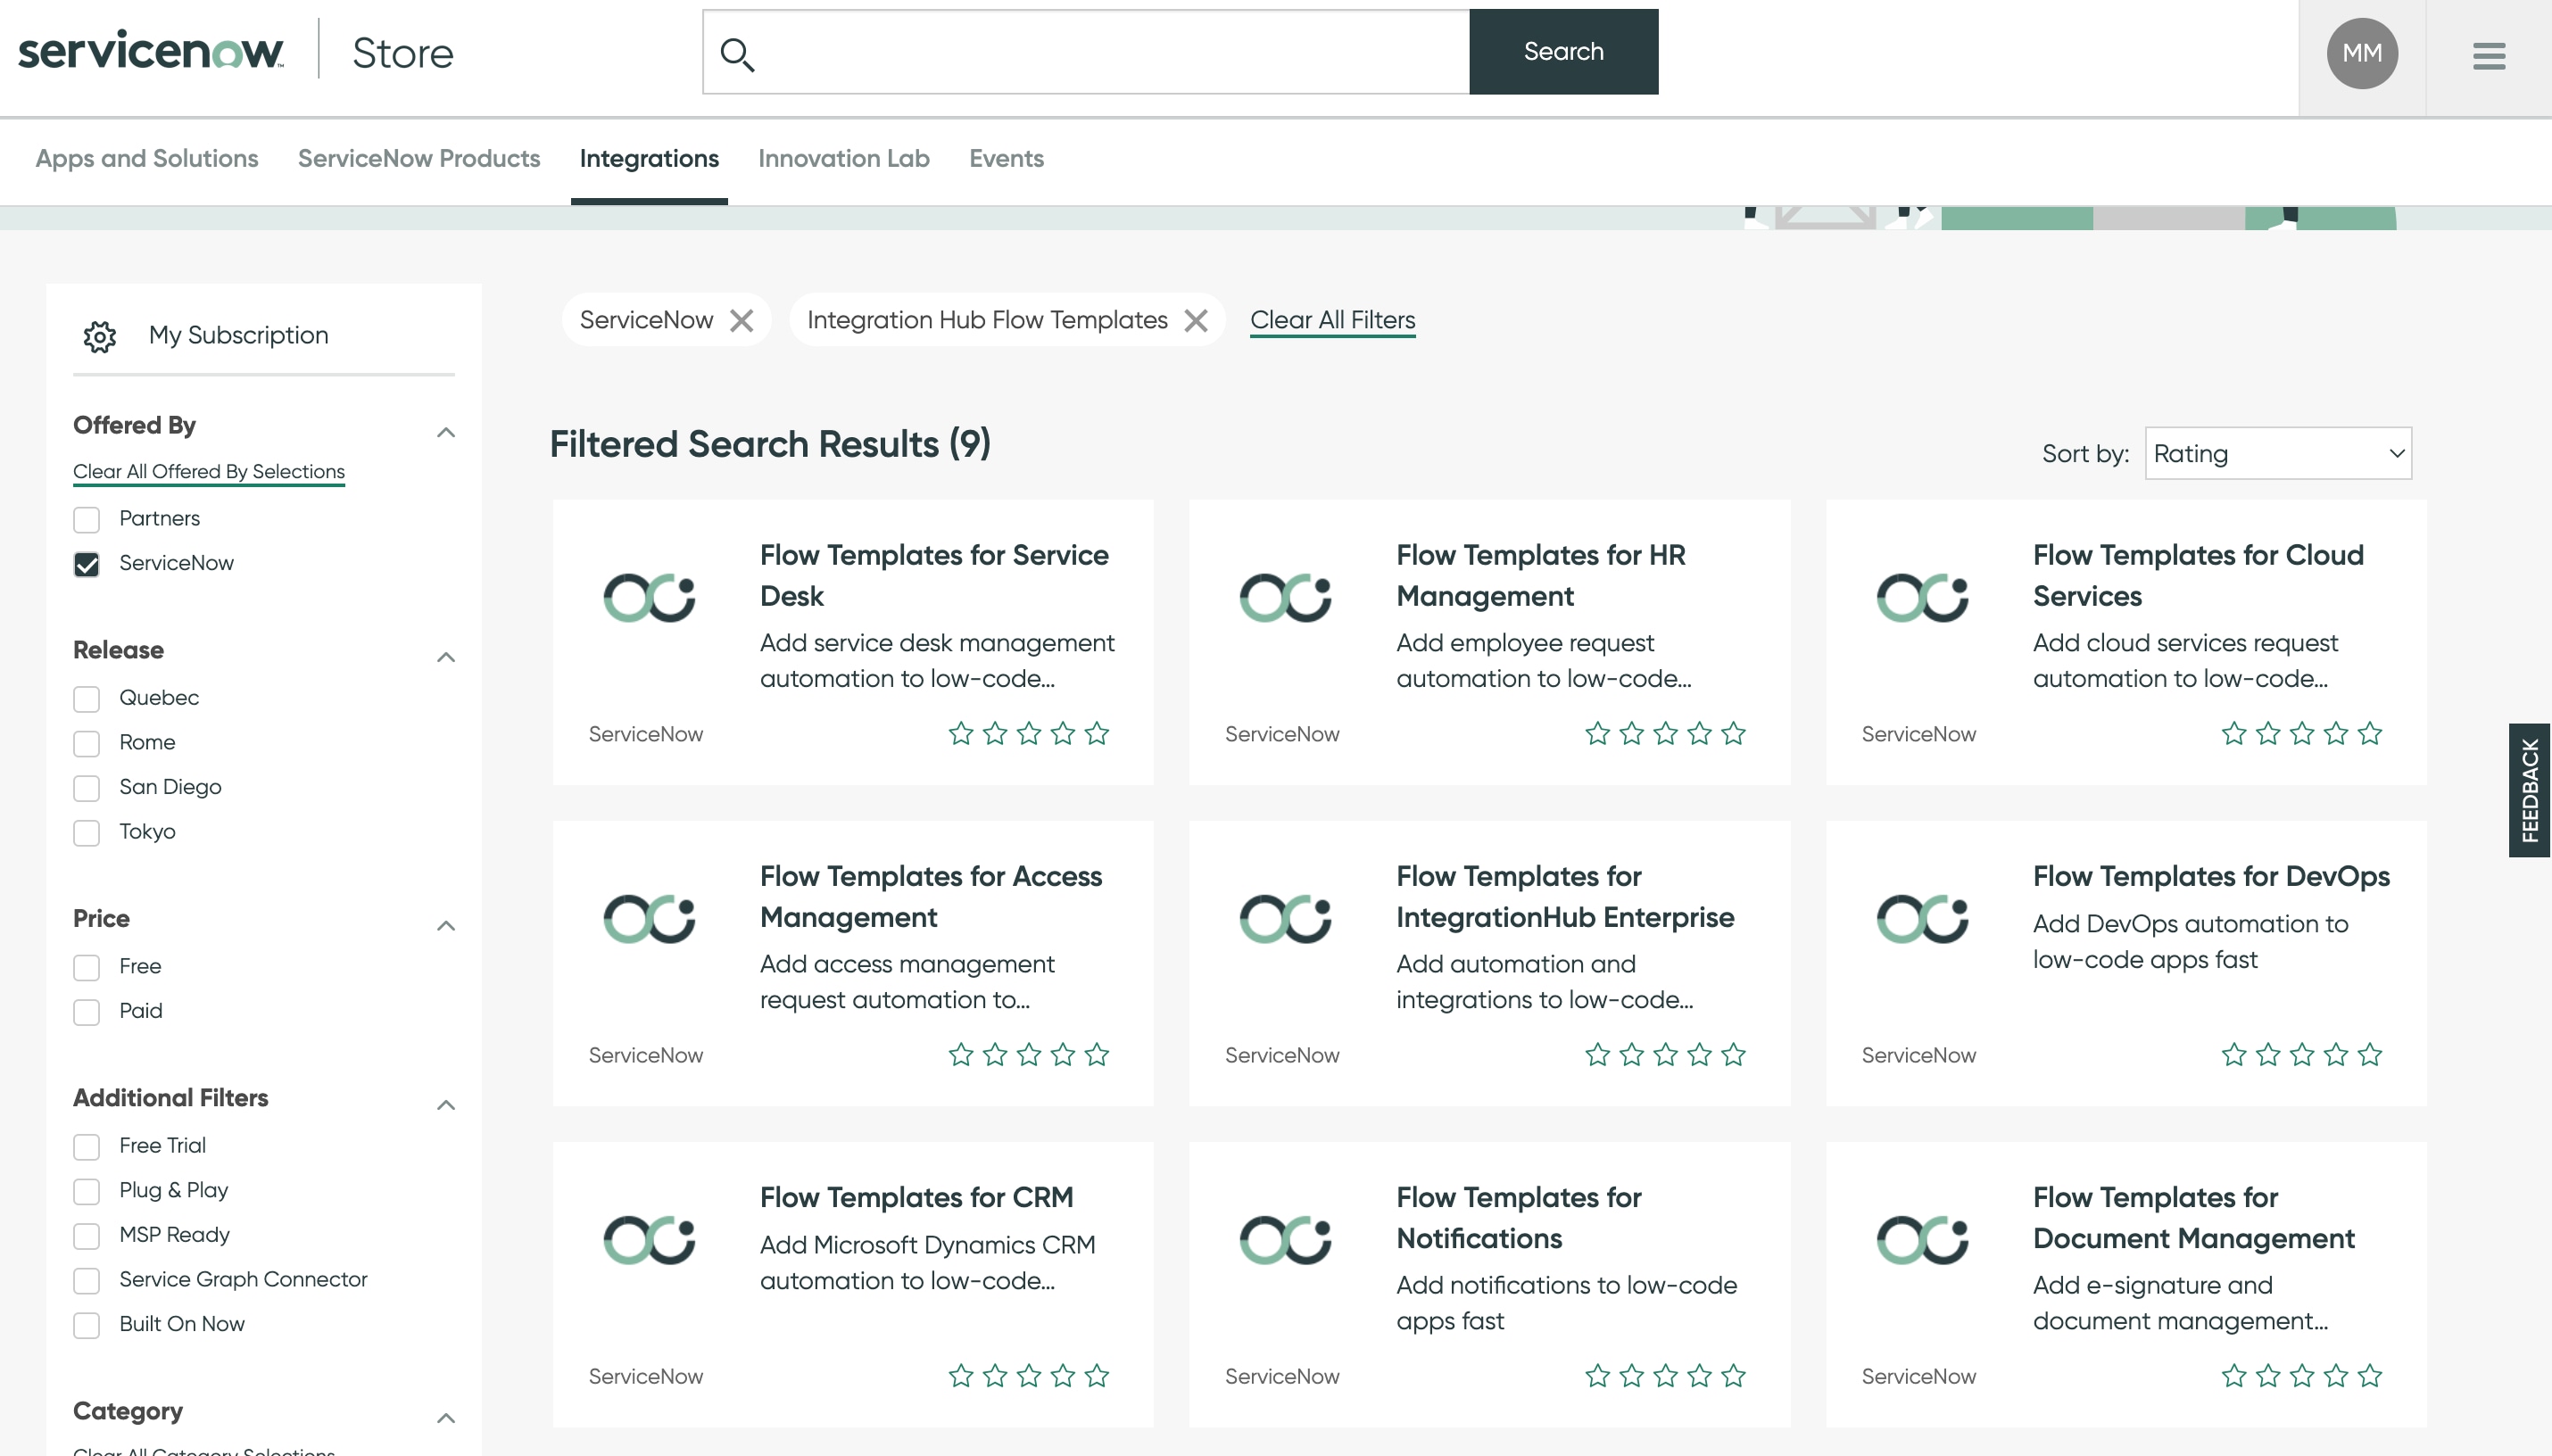
Task: Click Flow Templates for CRM logo
Action: [649, 1240]
